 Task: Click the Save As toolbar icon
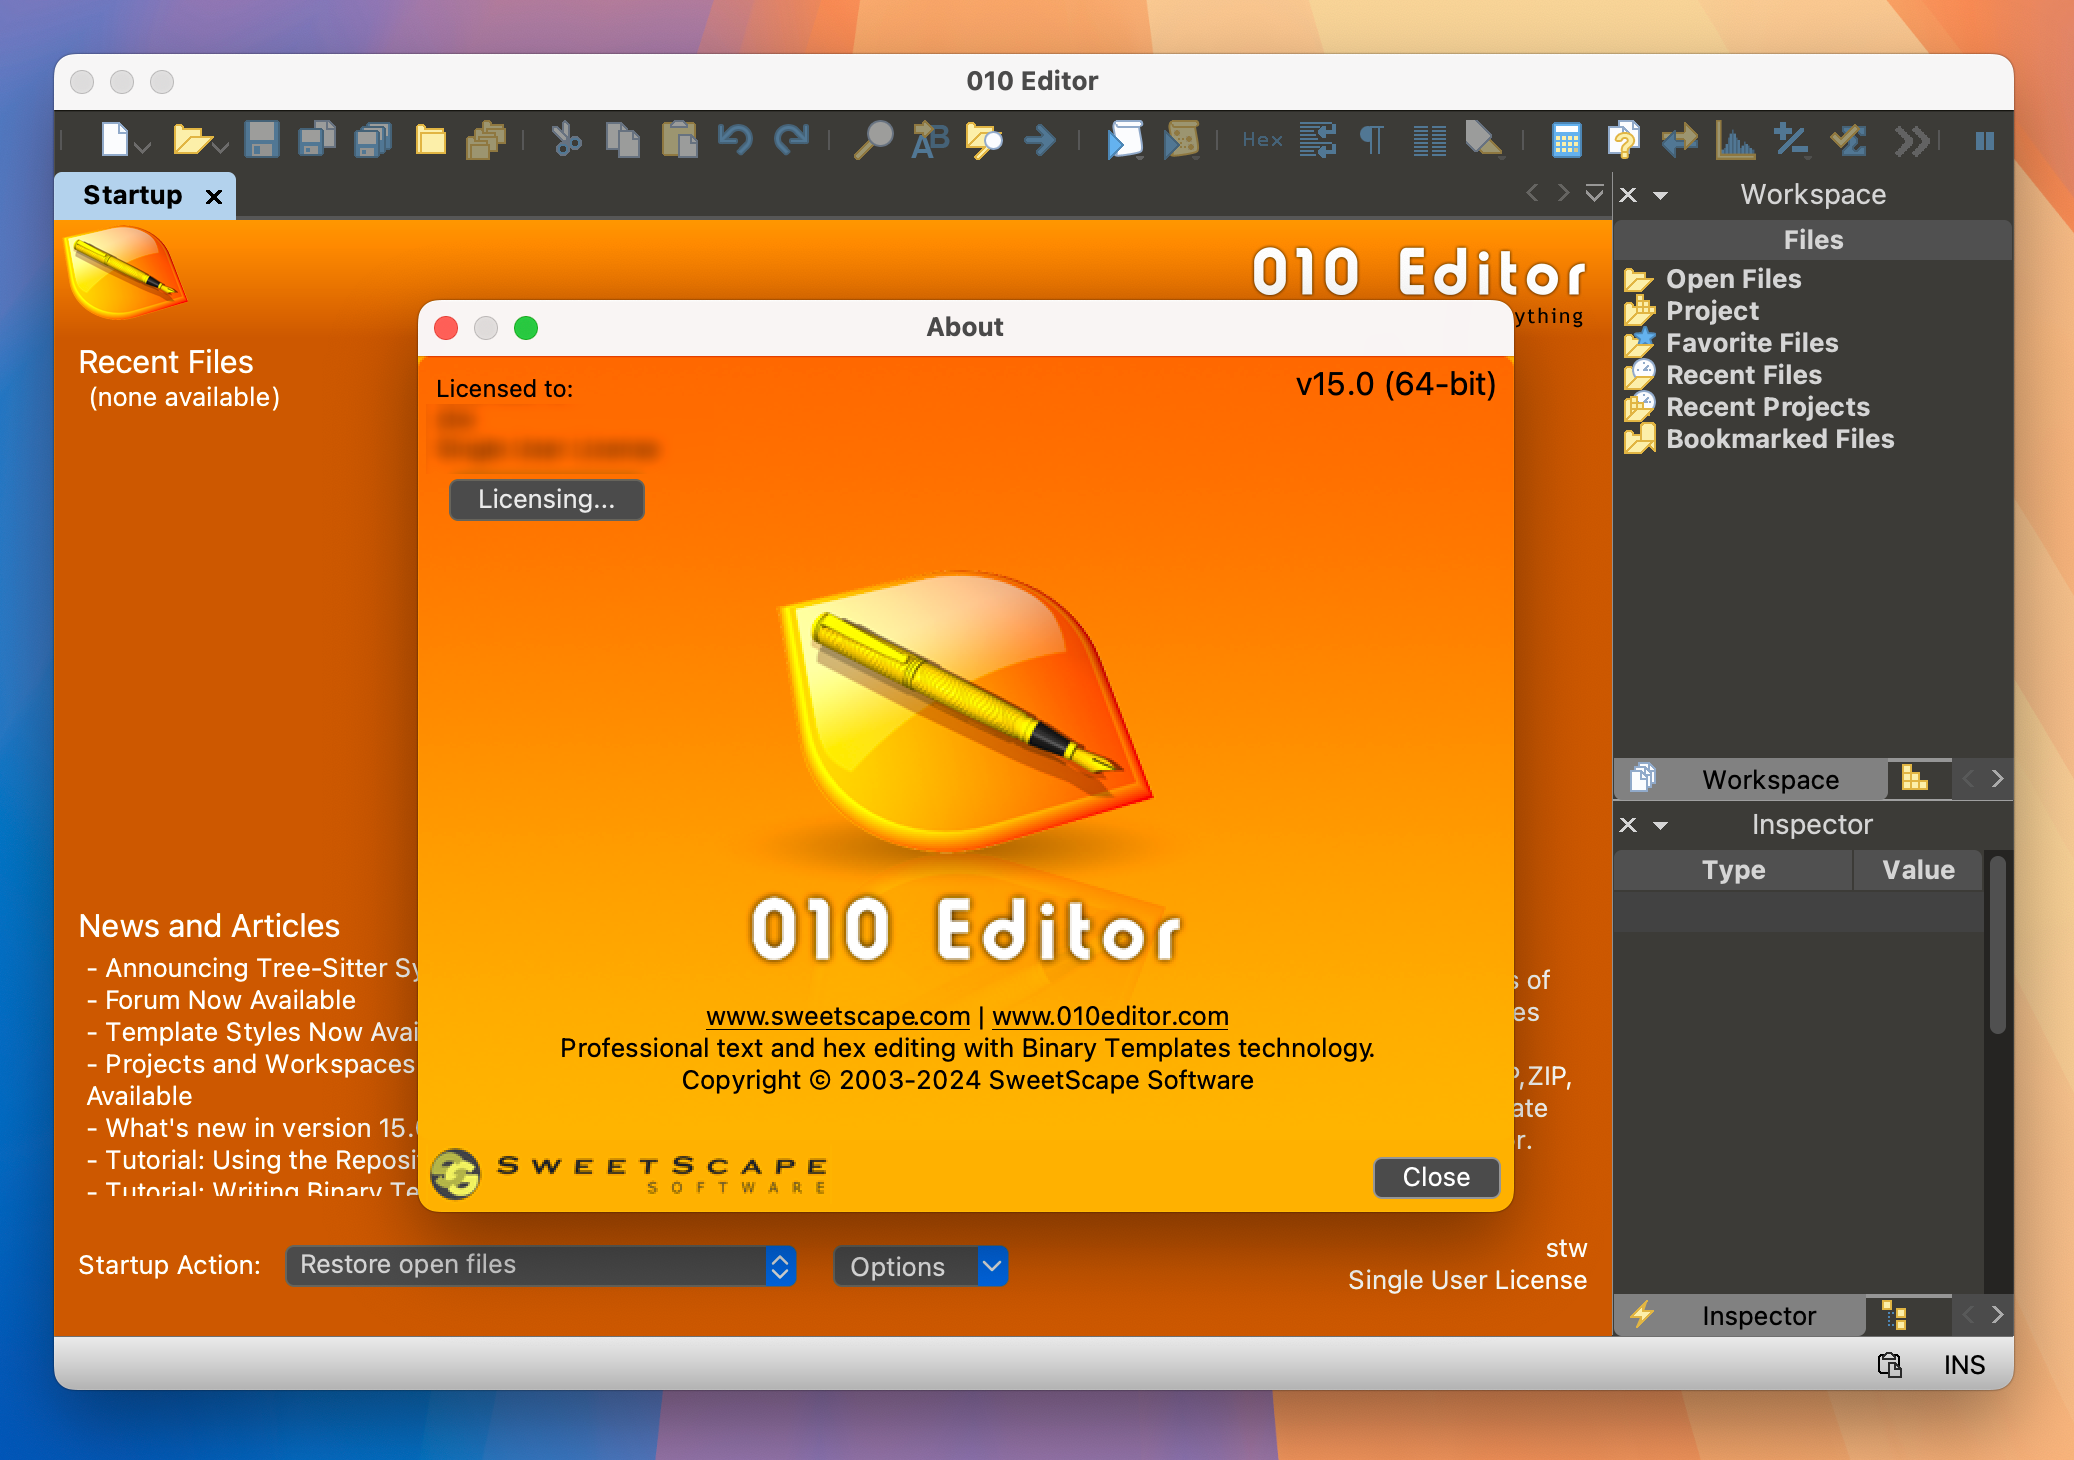(317, 140)
